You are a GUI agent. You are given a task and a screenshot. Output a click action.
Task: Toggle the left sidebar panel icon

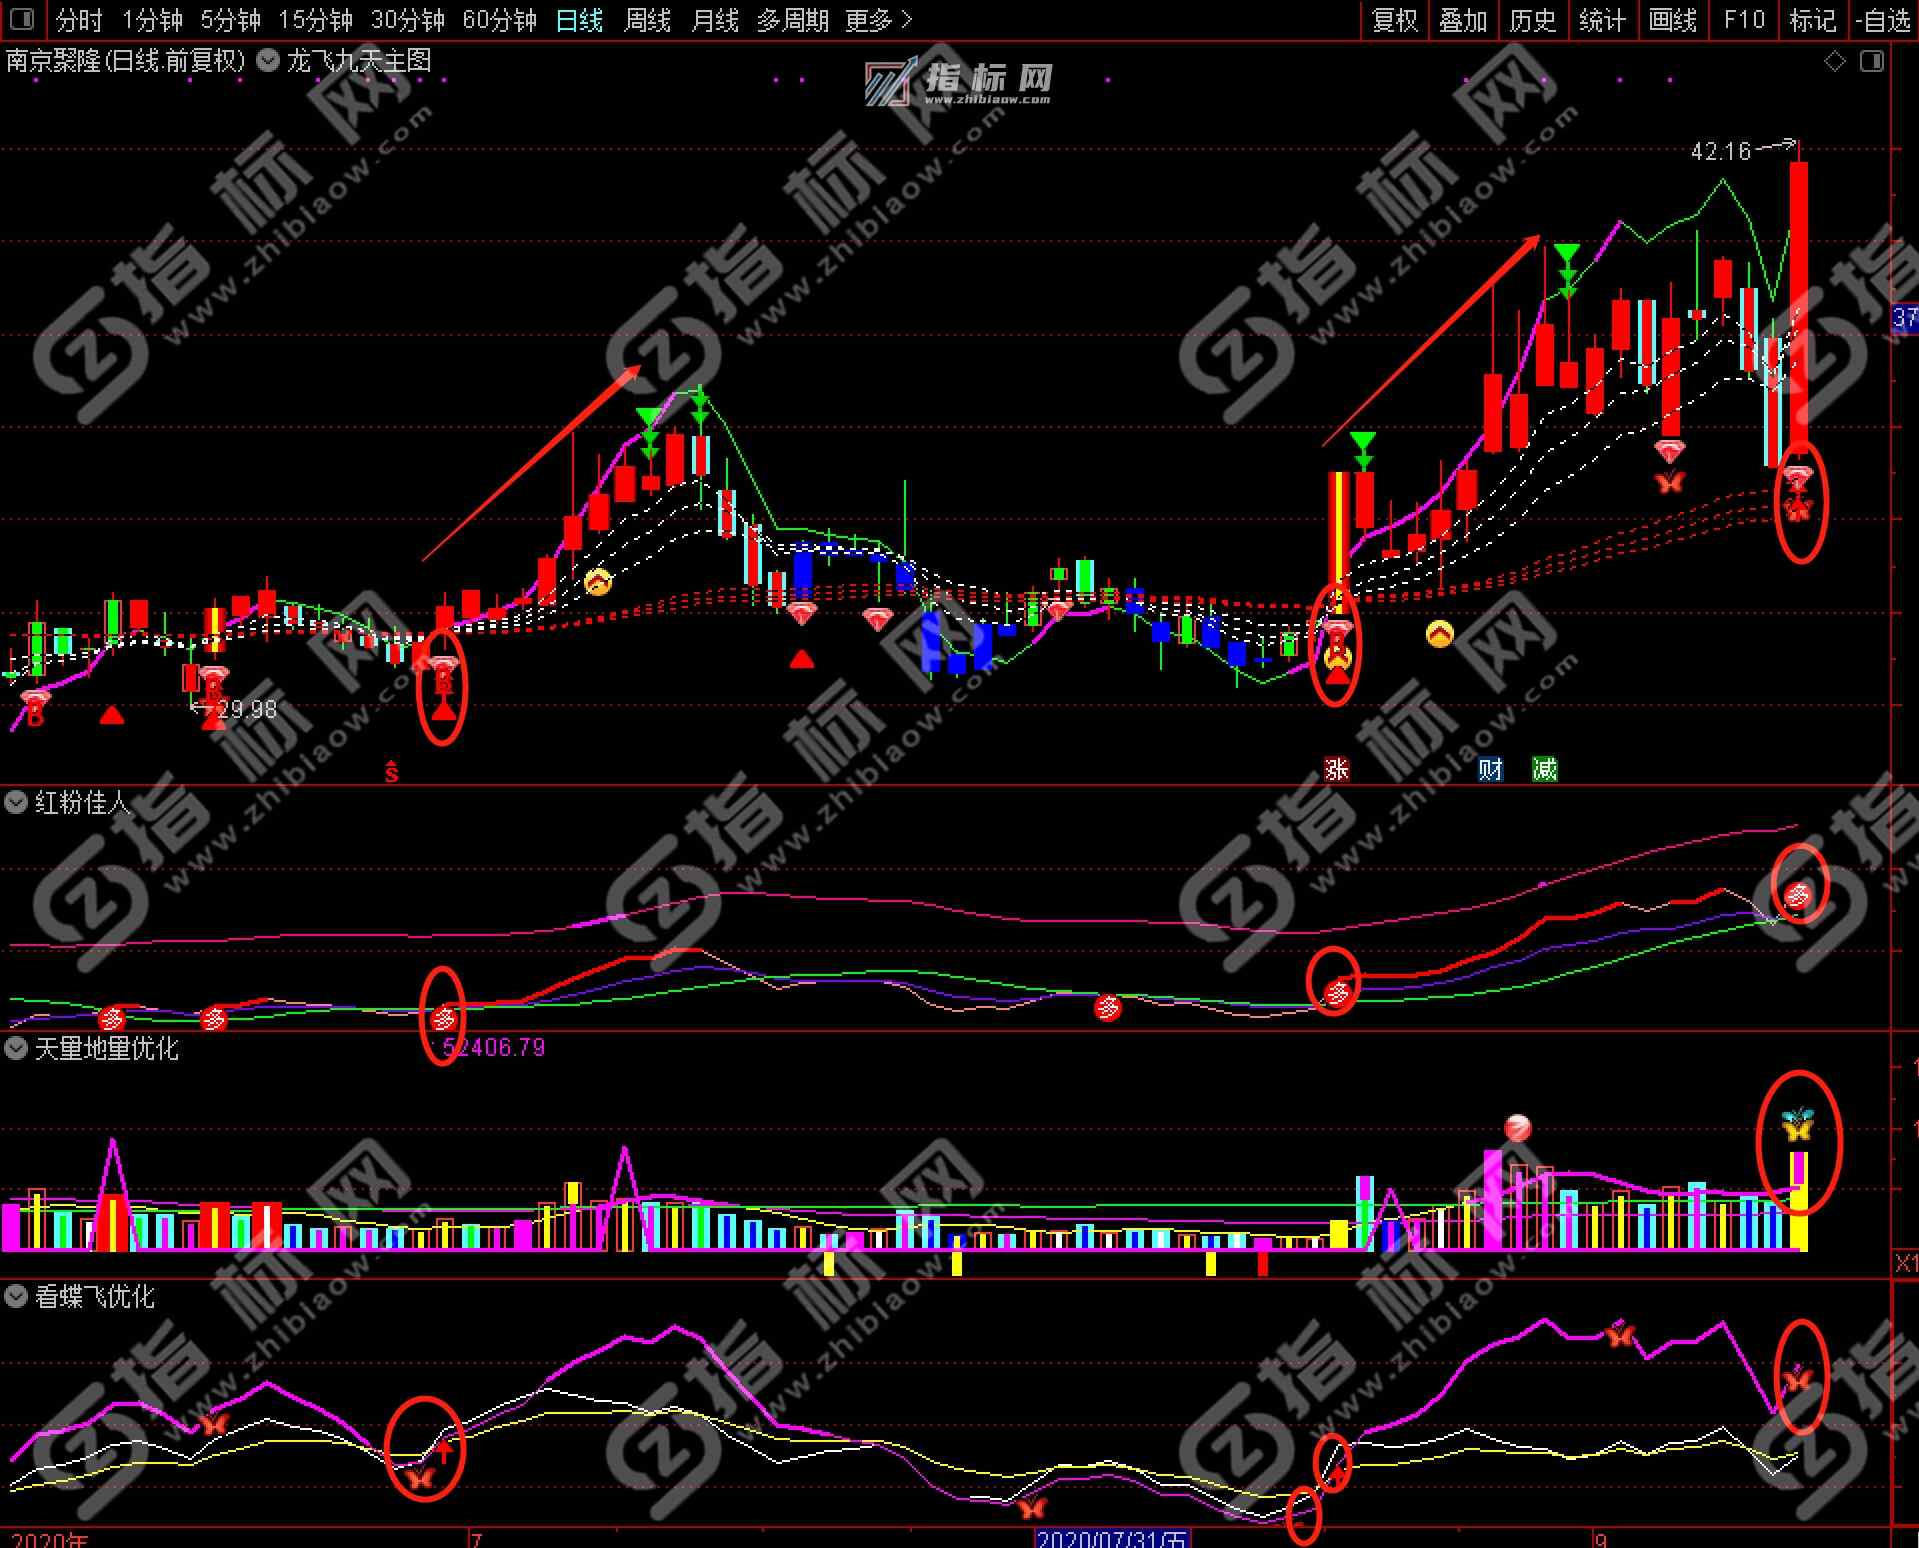pos(21,19)
